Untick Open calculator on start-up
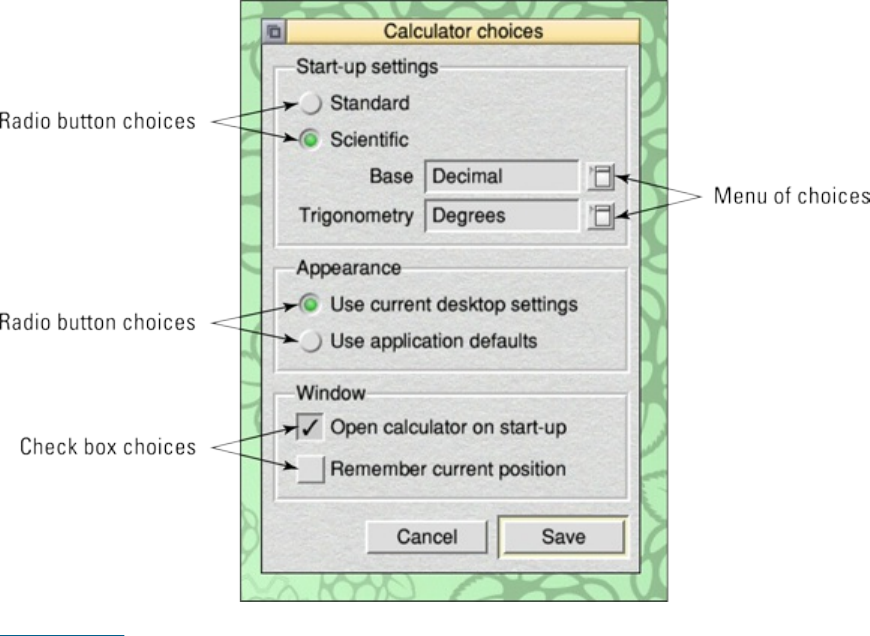The image size is (870, 636). pos(312,428)
